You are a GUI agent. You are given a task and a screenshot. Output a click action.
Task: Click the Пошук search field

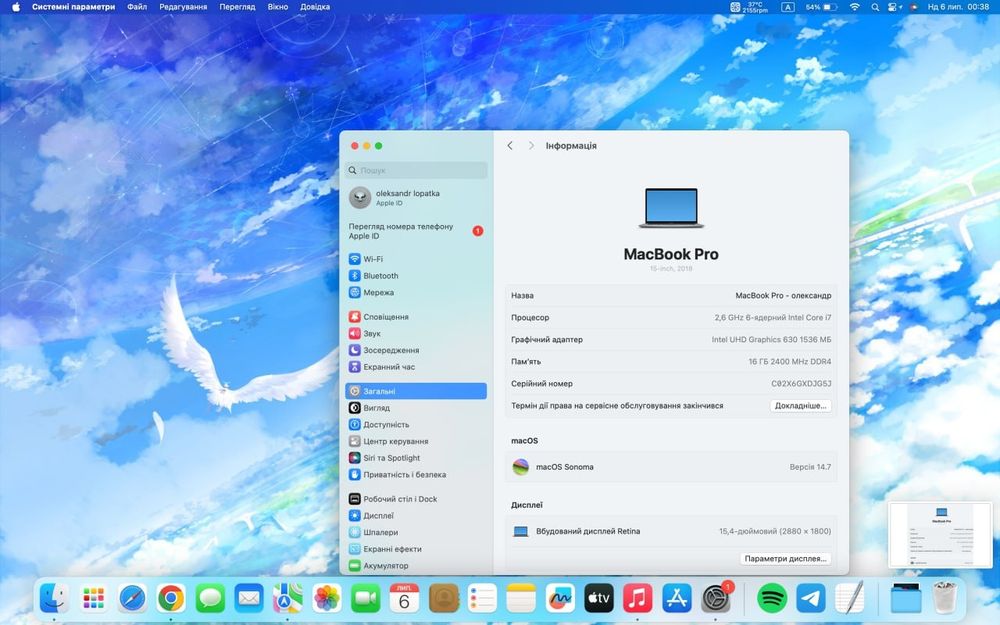416,170
